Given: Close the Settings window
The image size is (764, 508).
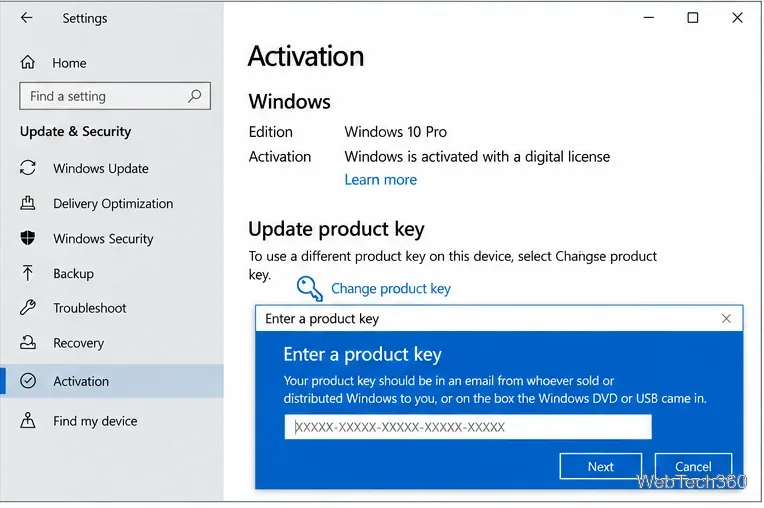Looking at the screenshot, I should tap(737, 18).
